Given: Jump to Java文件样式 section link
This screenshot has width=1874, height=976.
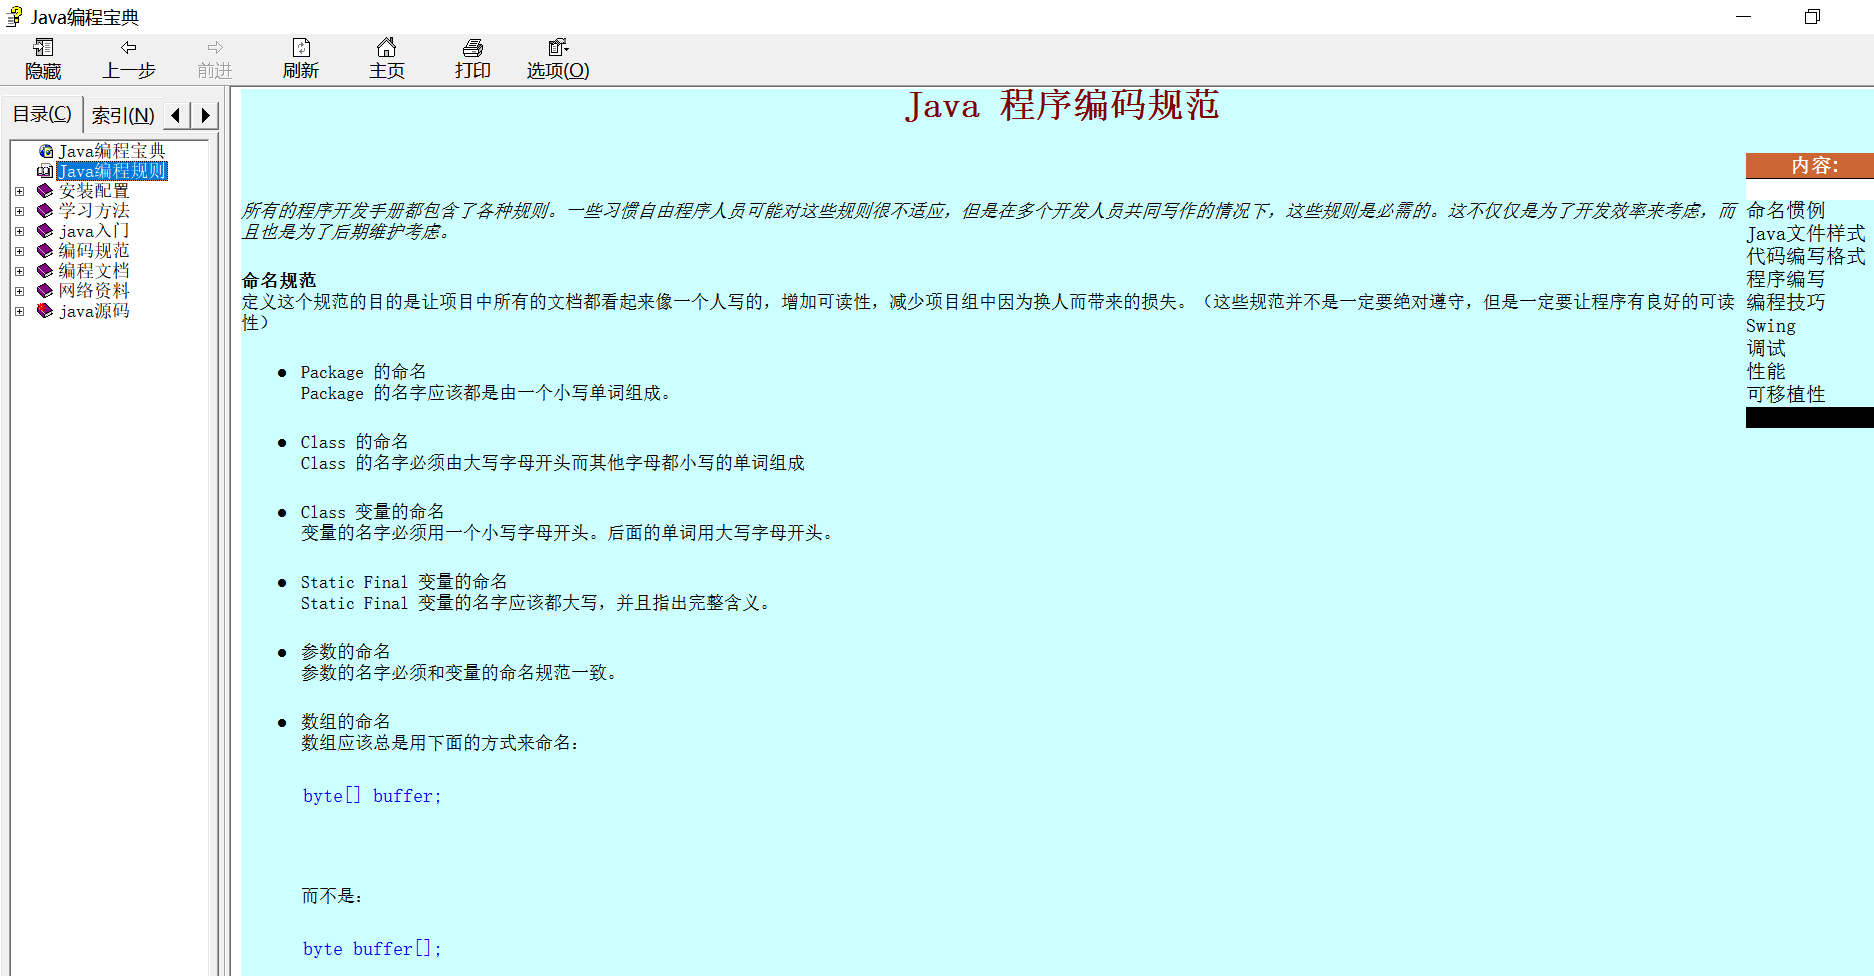Looking at the screenshot, I should 1806,234.
